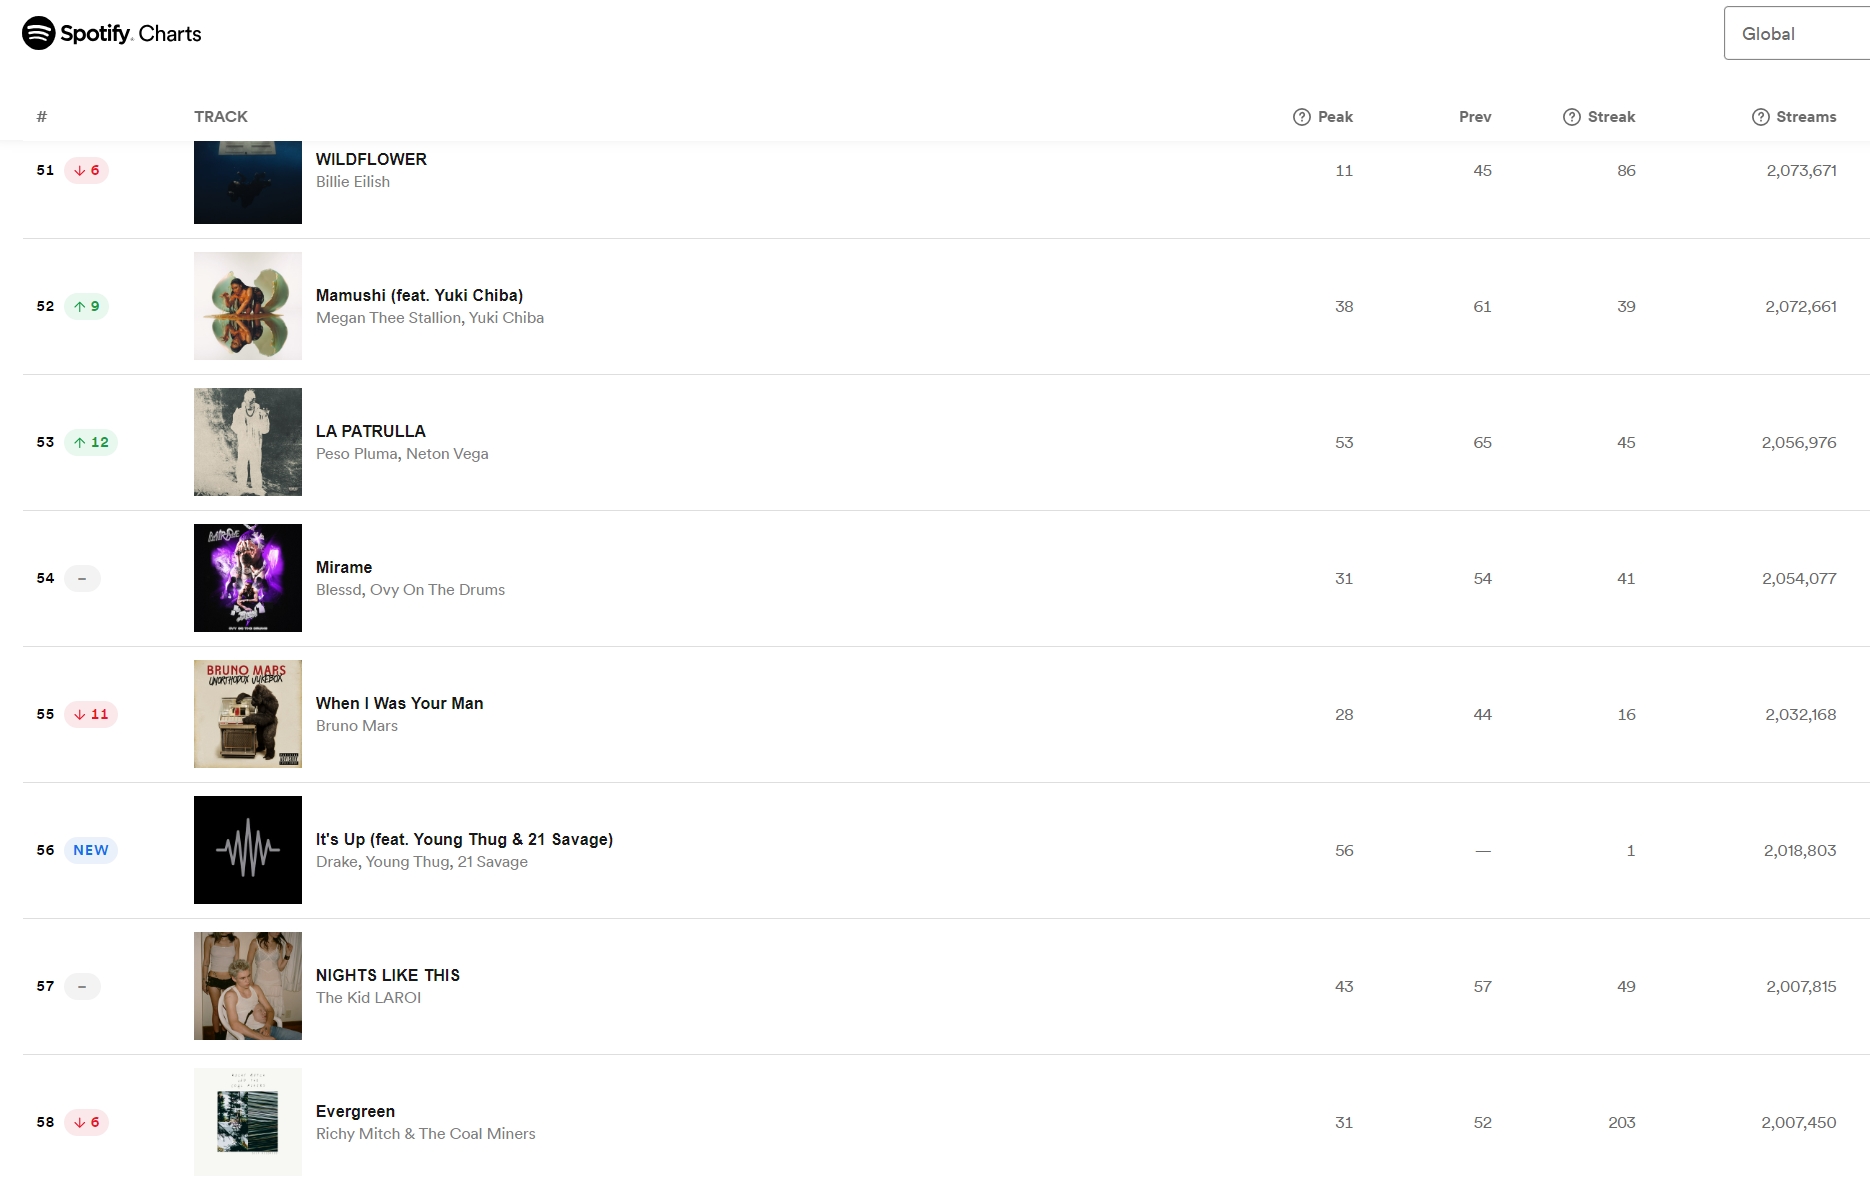Click When I Was Your Man title
This screenshot has width=1870, height=1177.
(400, 703)
